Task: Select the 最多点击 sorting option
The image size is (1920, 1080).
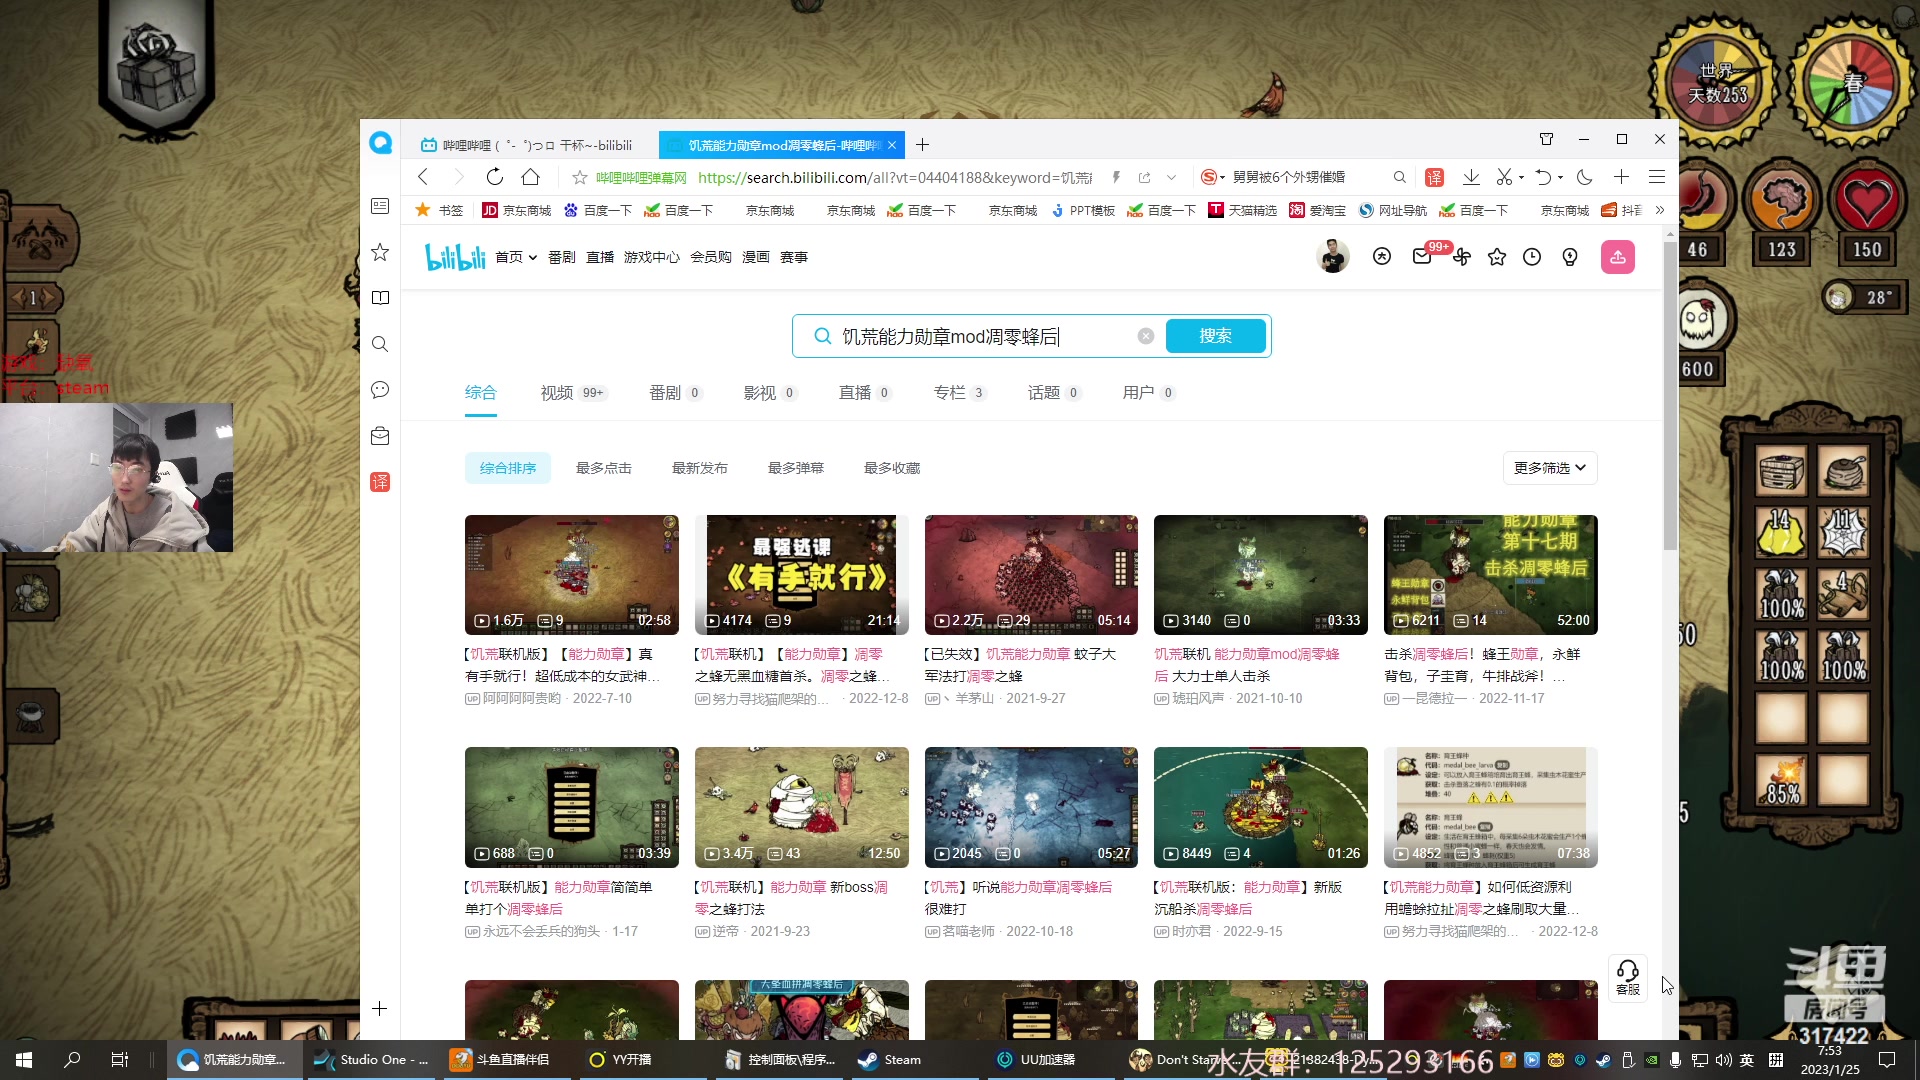Action: point(603,467)
